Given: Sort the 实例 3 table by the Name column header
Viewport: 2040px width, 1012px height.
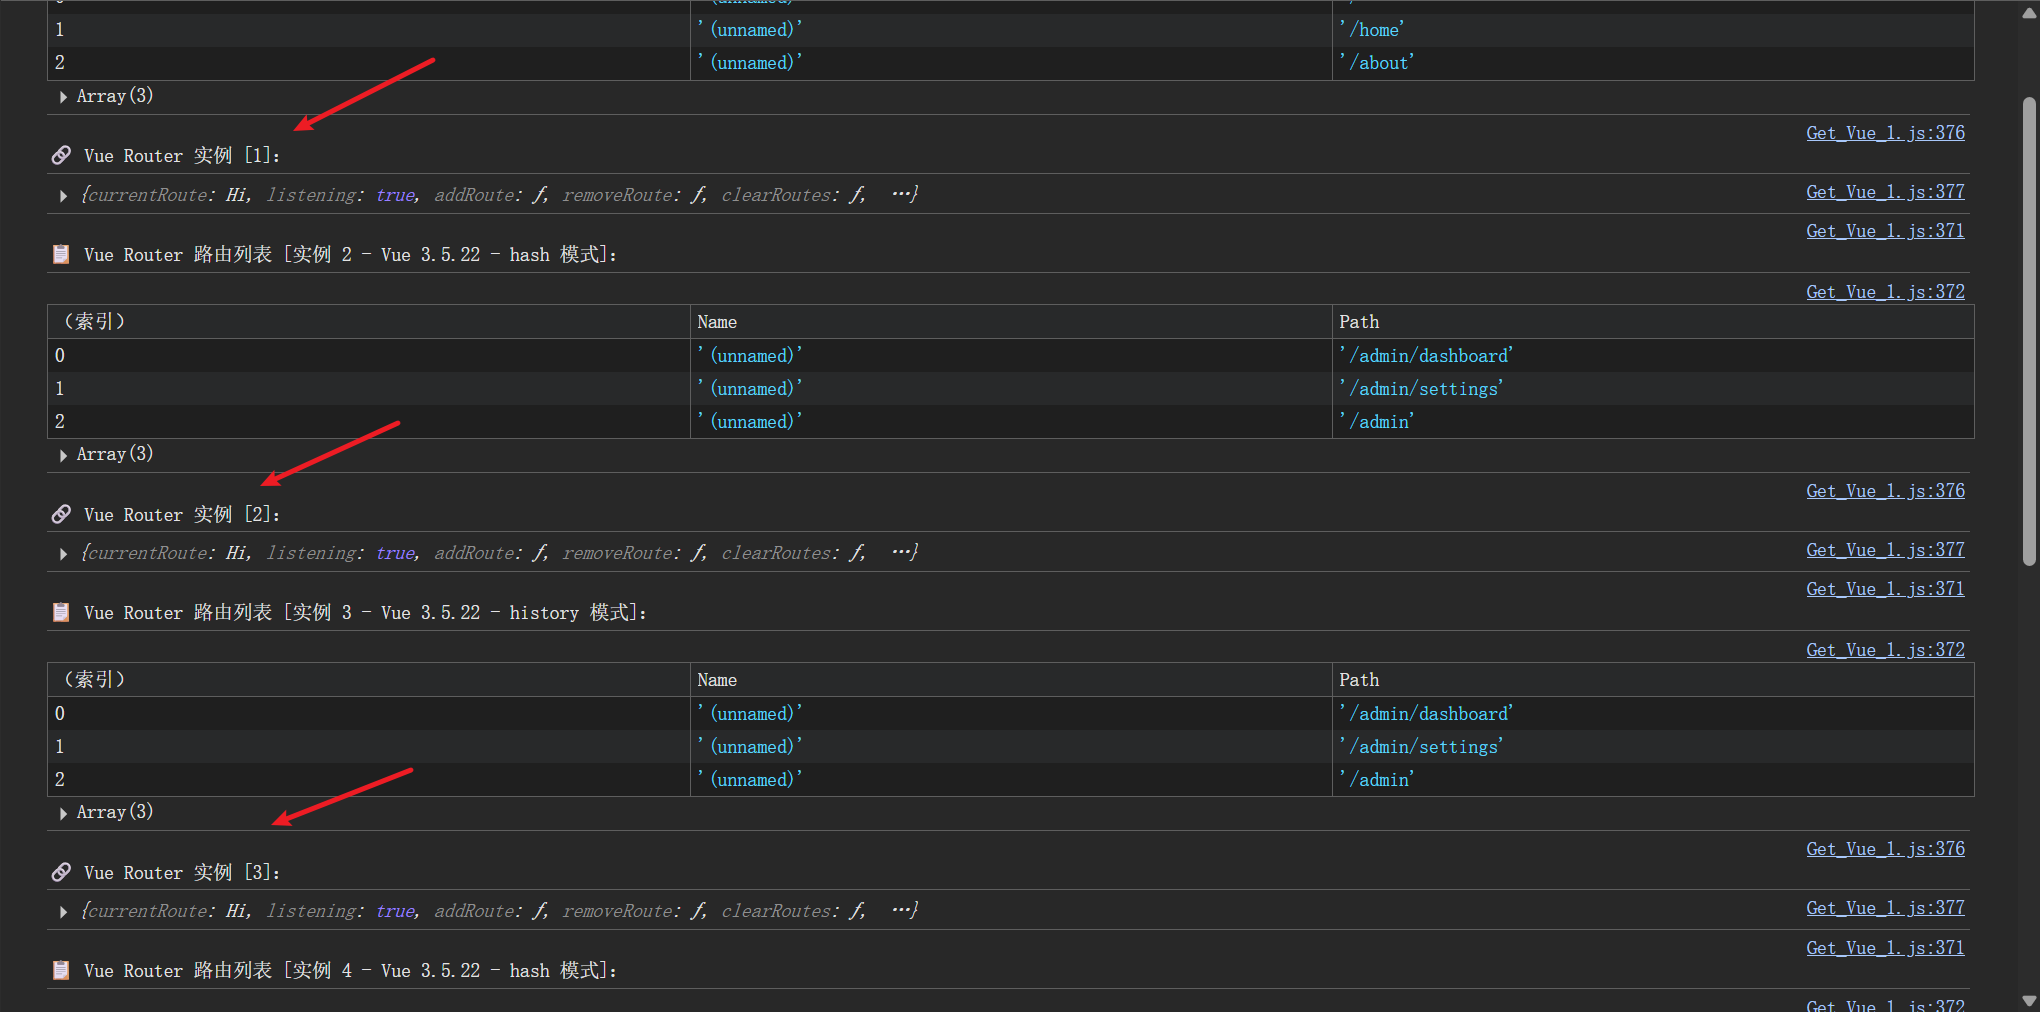Looking at the screenshot, I should pyautogui.click(x=717, y=680).
